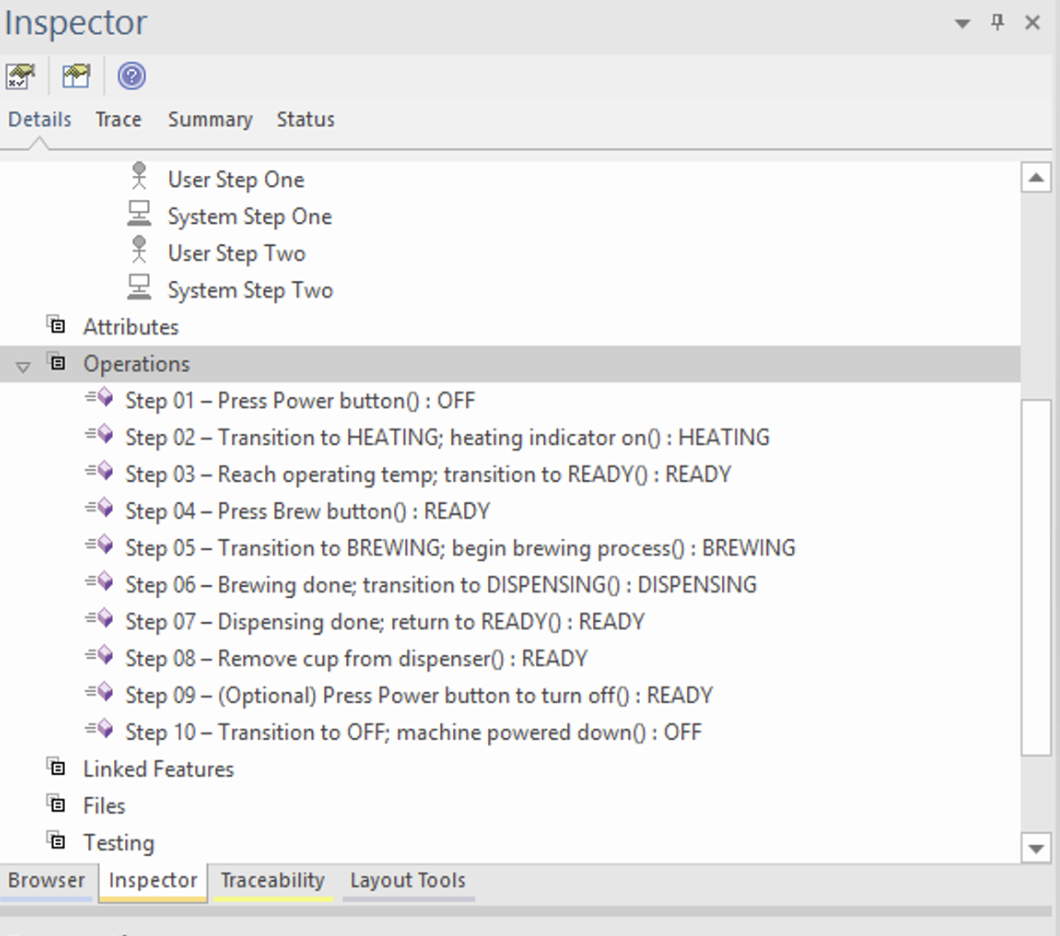Image resolution: width=1060 pixels, height=936 pixels.
Task: Open the blue Help question mark icon
Action: click(131, 76)
